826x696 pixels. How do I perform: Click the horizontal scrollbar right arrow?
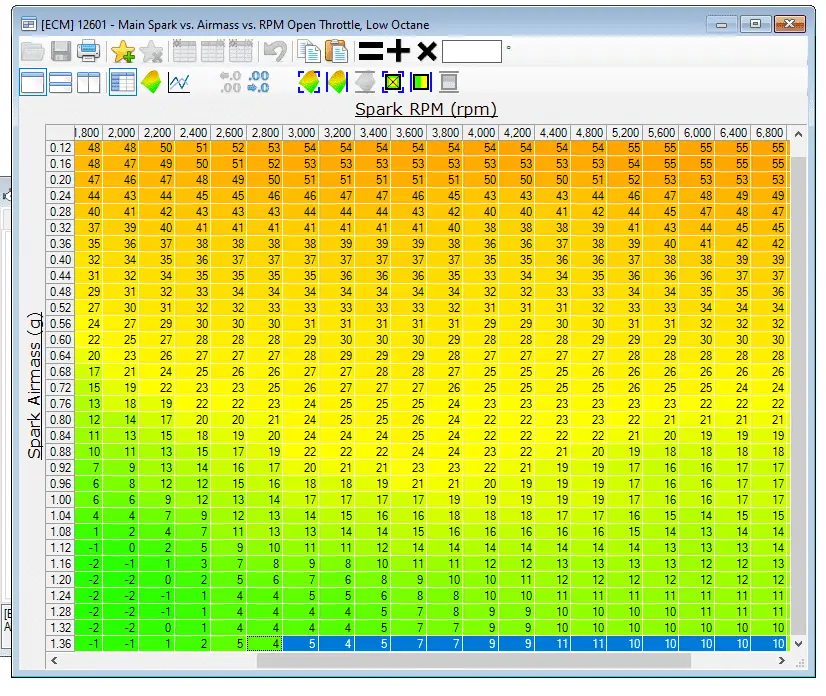tap(782, 660)
